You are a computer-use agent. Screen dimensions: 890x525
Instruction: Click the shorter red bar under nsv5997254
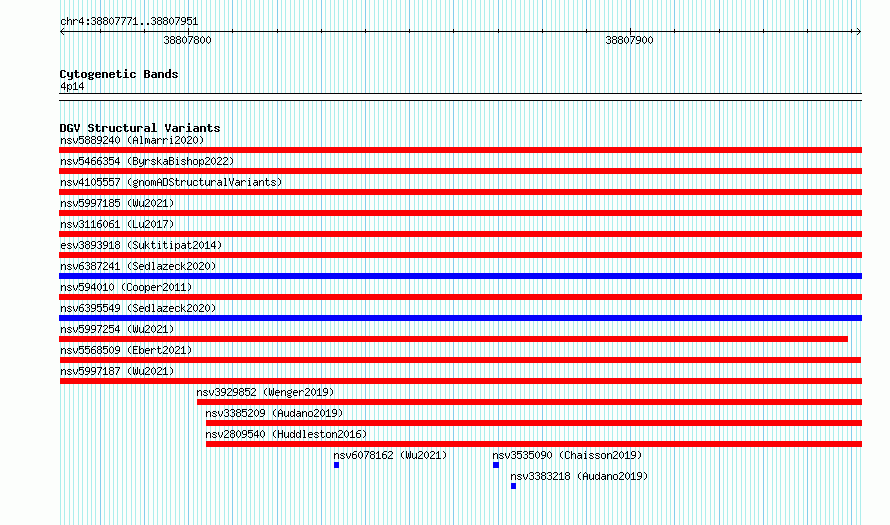(x=454, y=339)
